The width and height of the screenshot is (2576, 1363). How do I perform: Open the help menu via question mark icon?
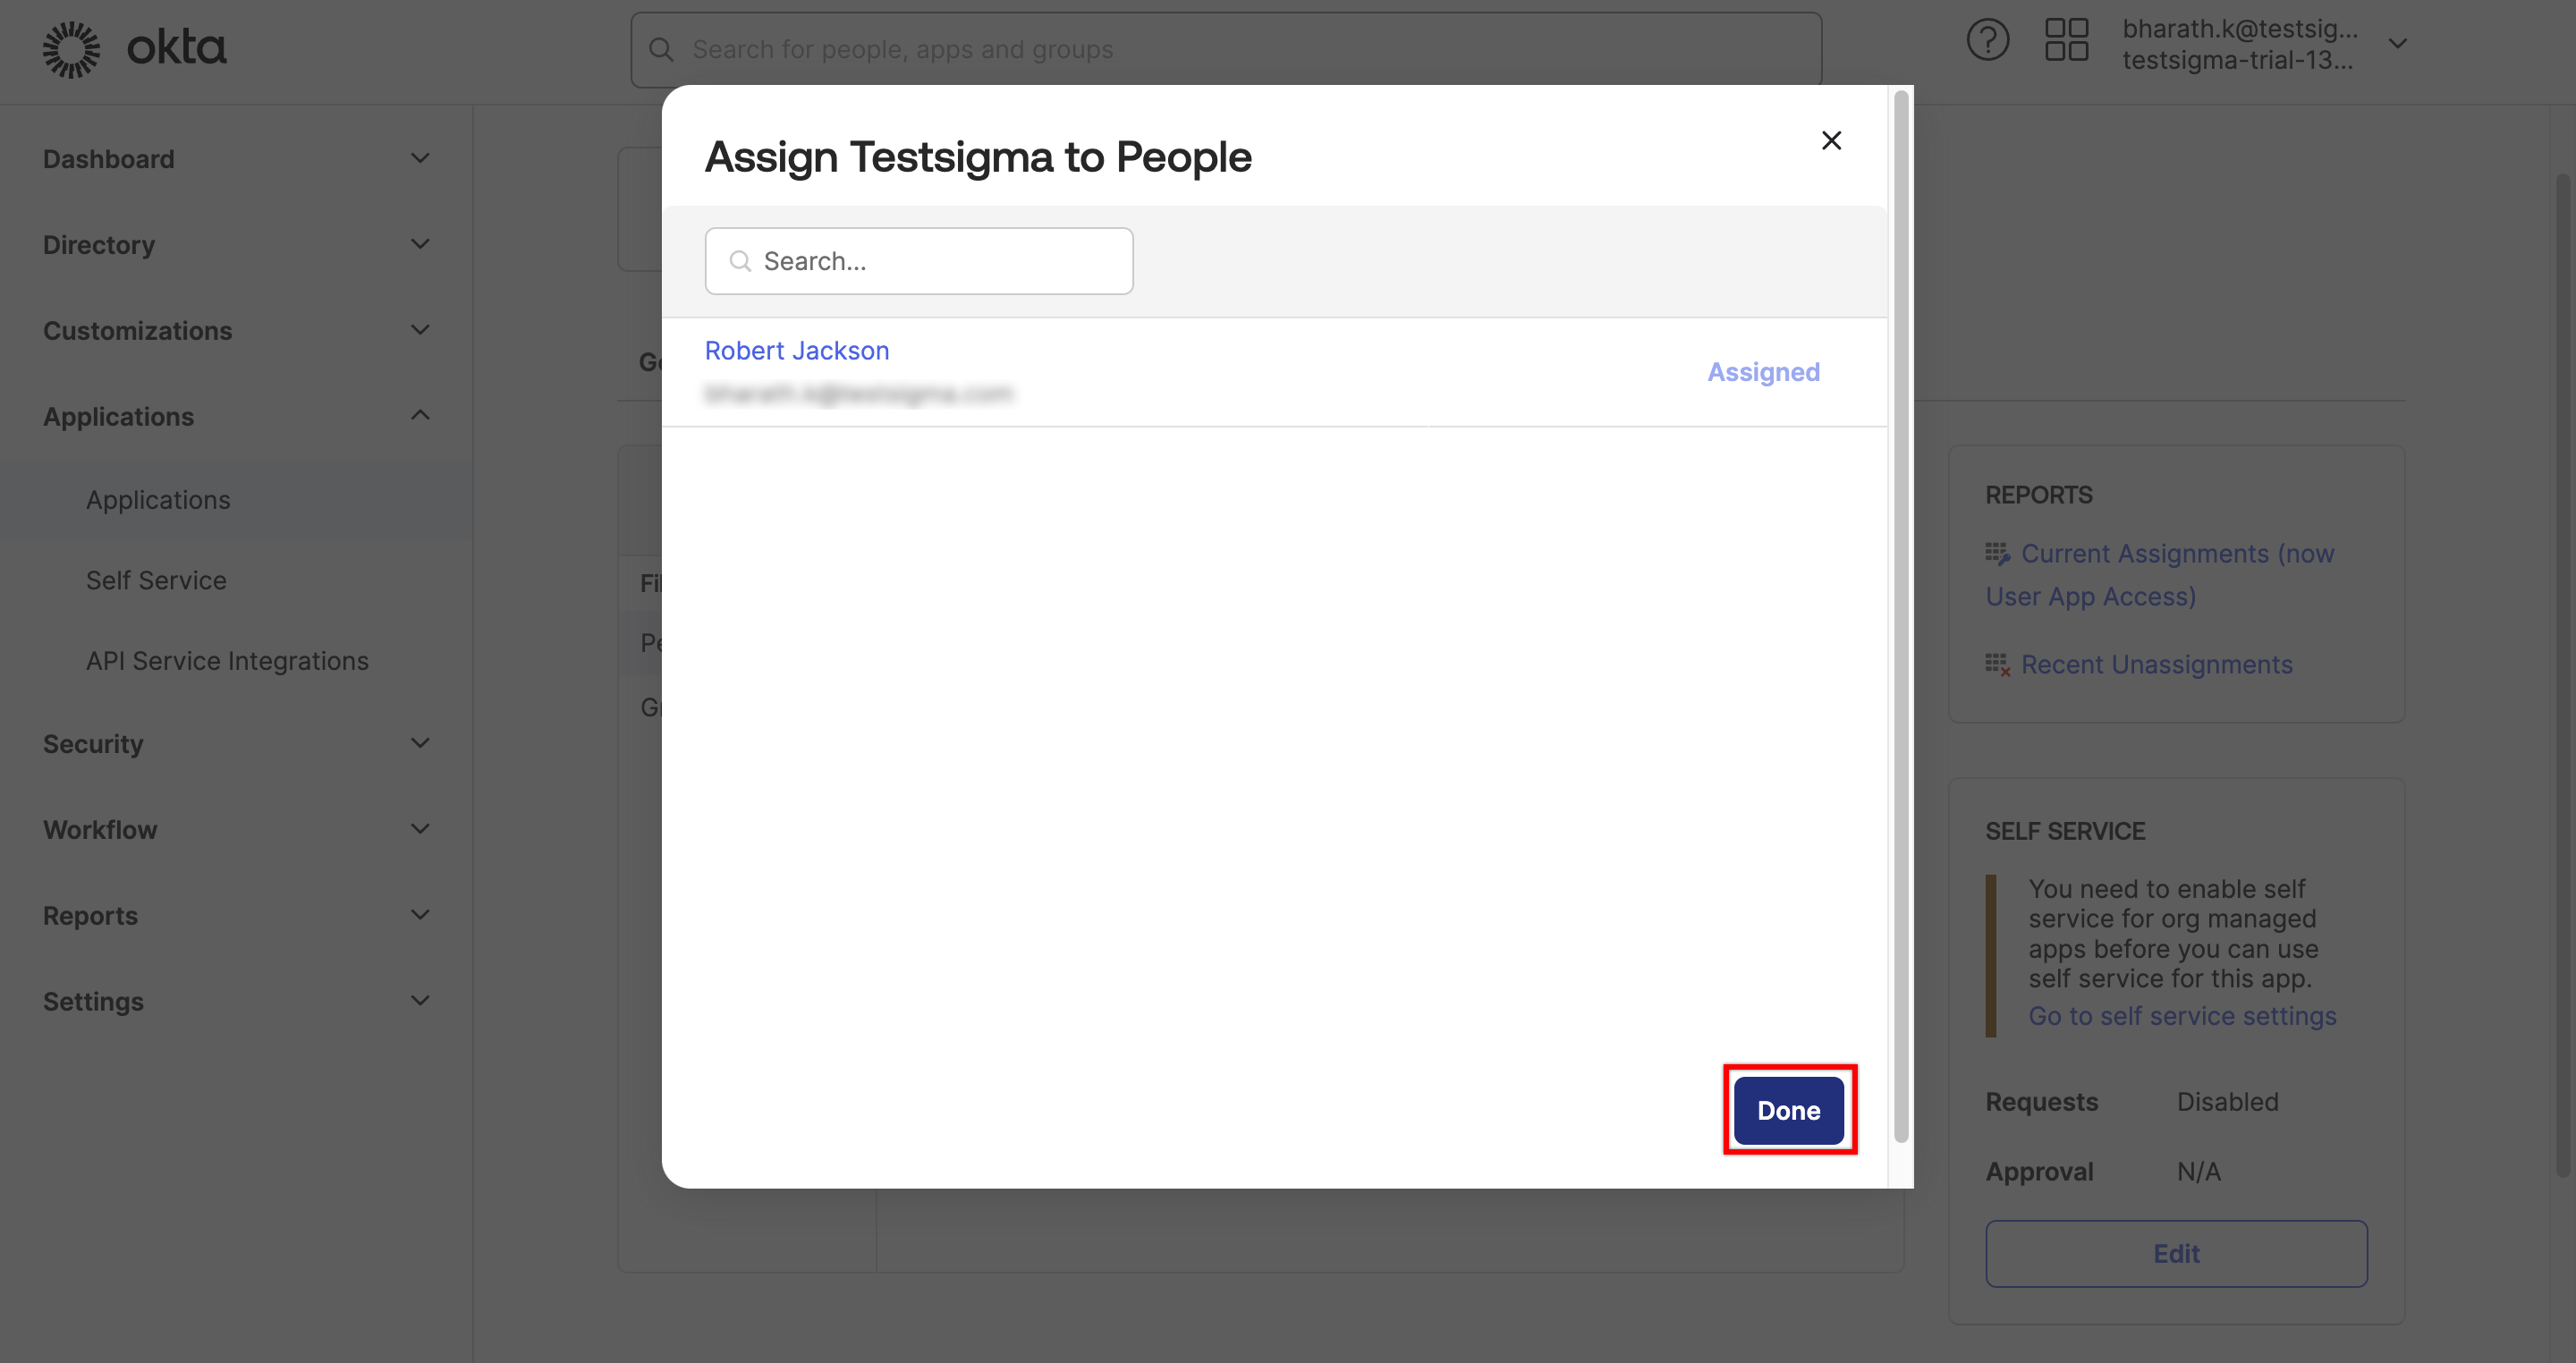click(x=1987, y=40)
